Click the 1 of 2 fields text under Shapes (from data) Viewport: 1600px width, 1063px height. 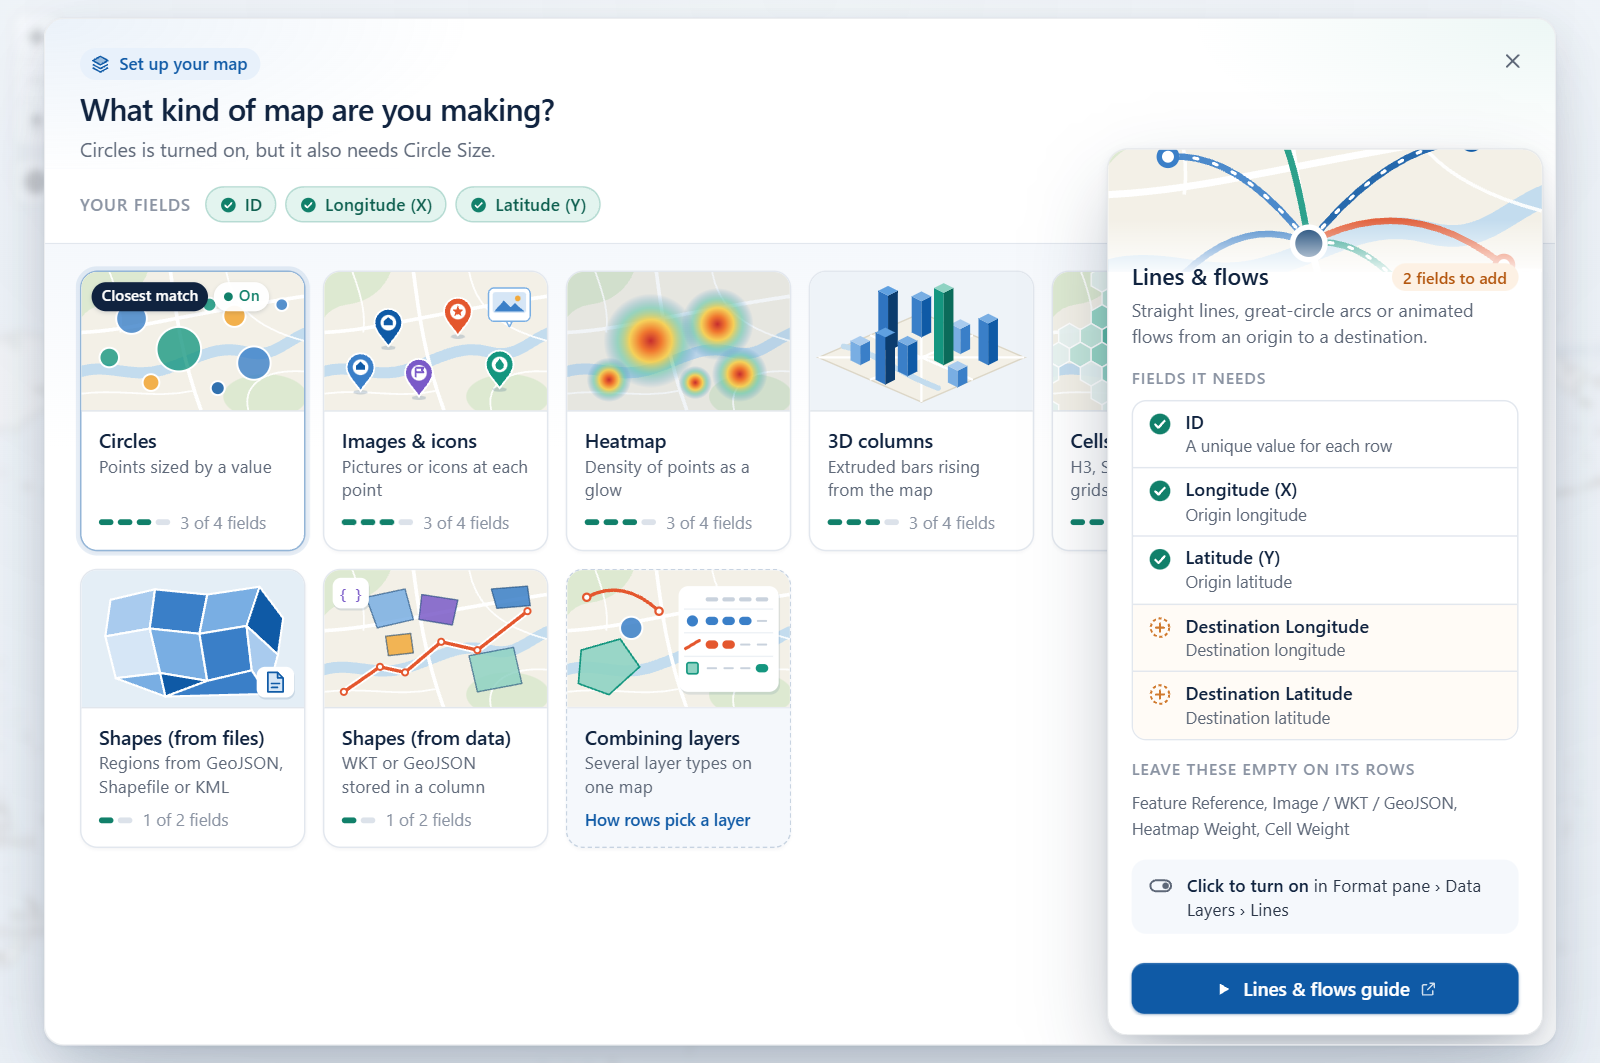pyautogui.click(x=429, y=820)
